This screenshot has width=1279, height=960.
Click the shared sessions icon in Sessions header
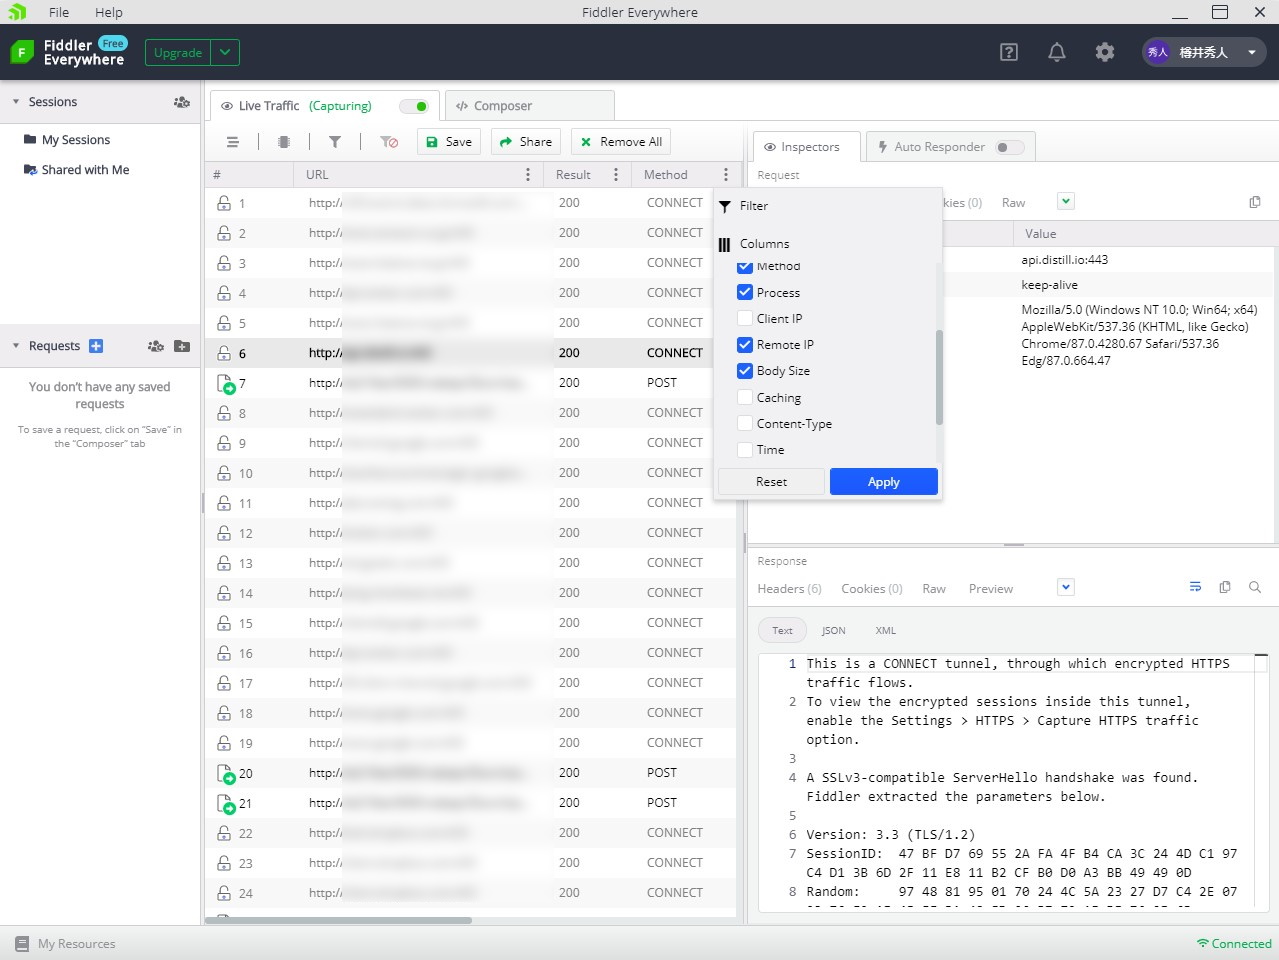click(x=180, y=101)
